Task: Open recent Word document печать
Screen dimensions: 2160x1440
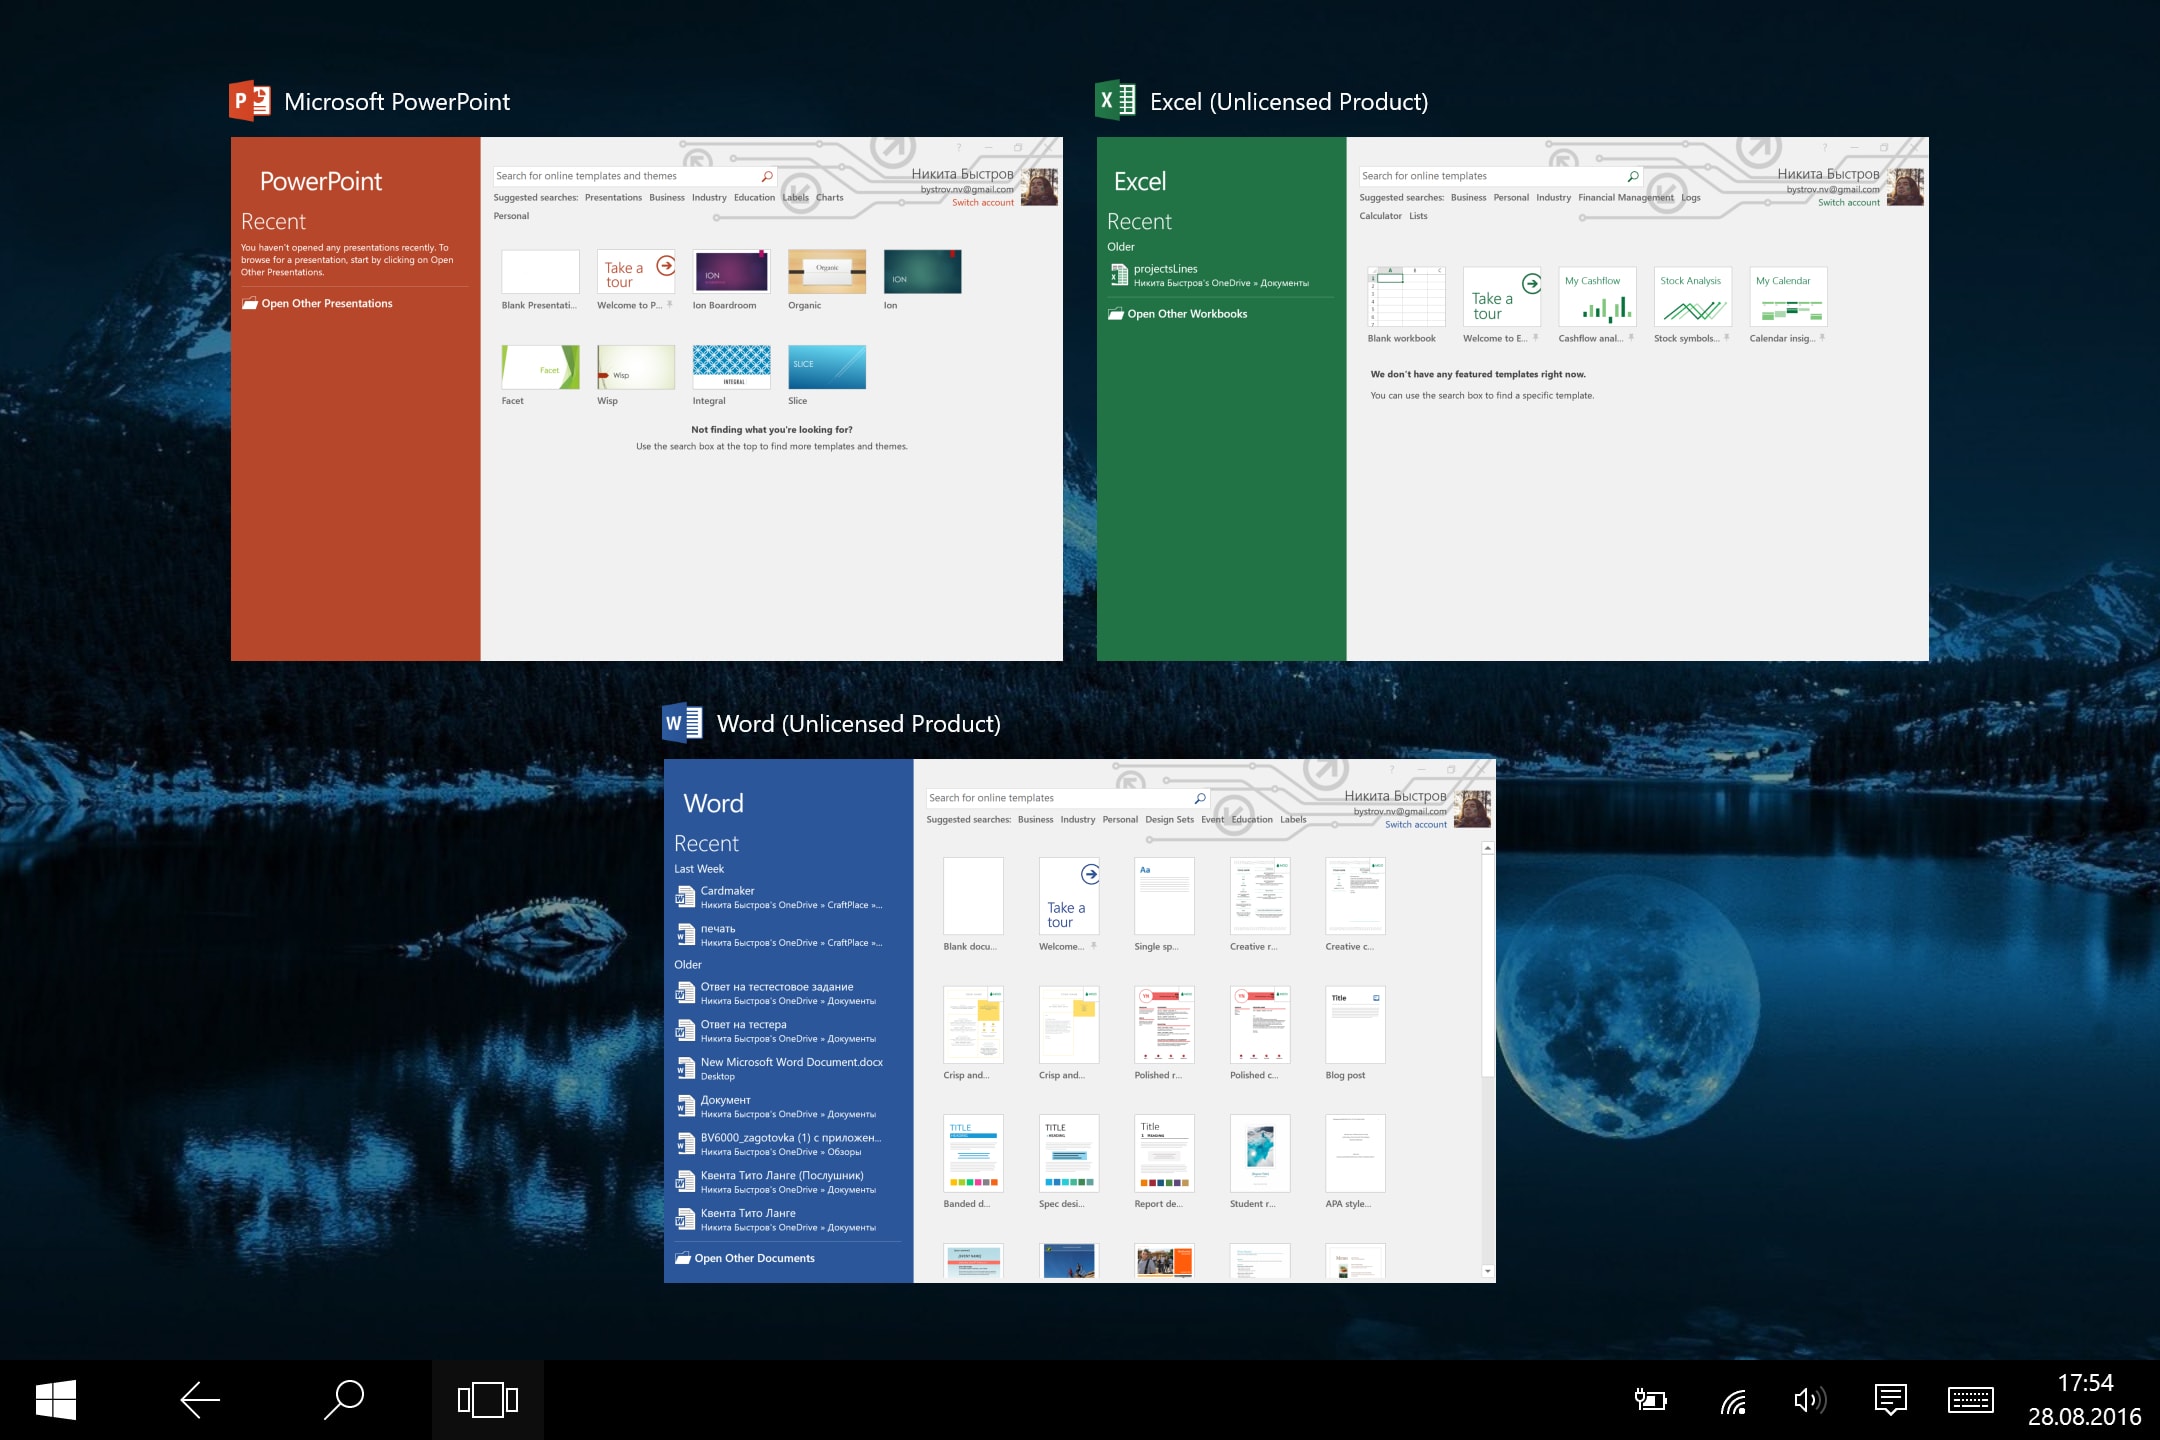Action: pyautogui.click(x=787, y=935)
